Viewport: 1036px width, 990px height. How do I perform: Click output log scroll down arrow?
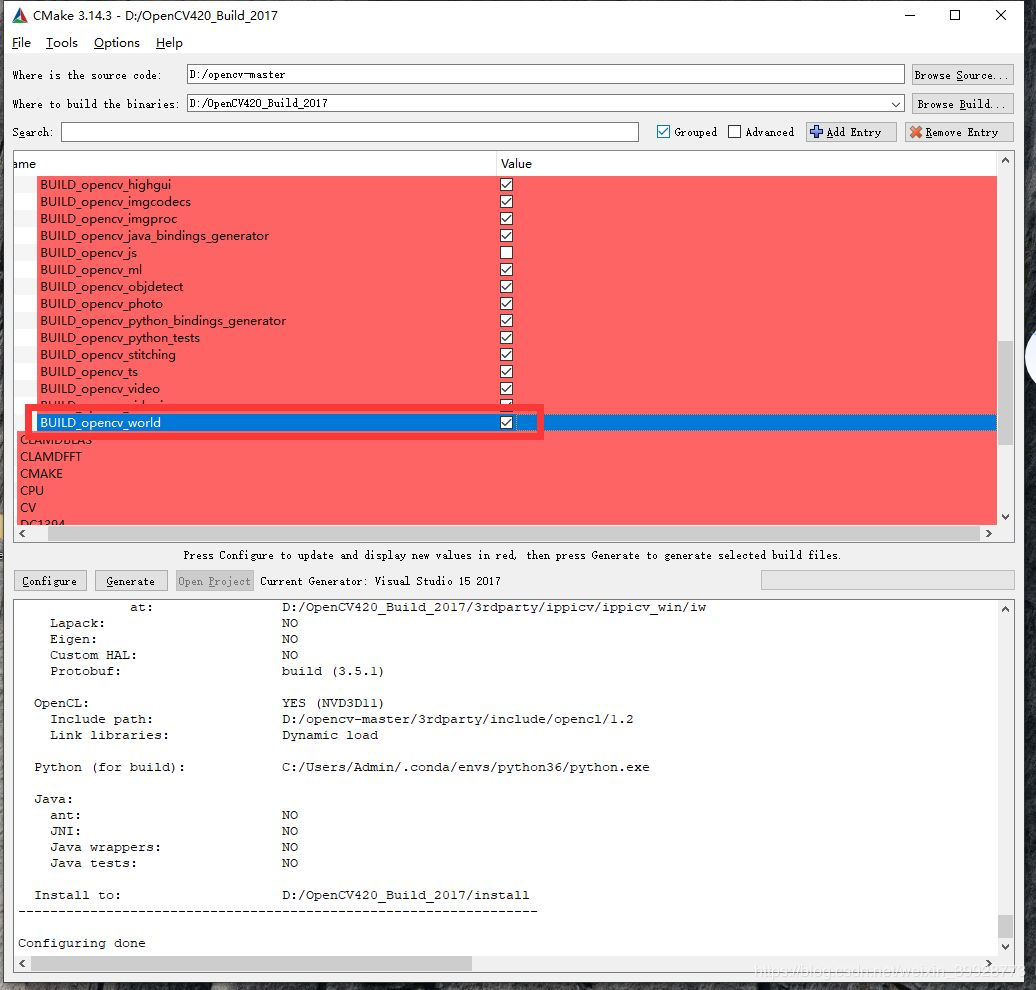[1005, 947]
